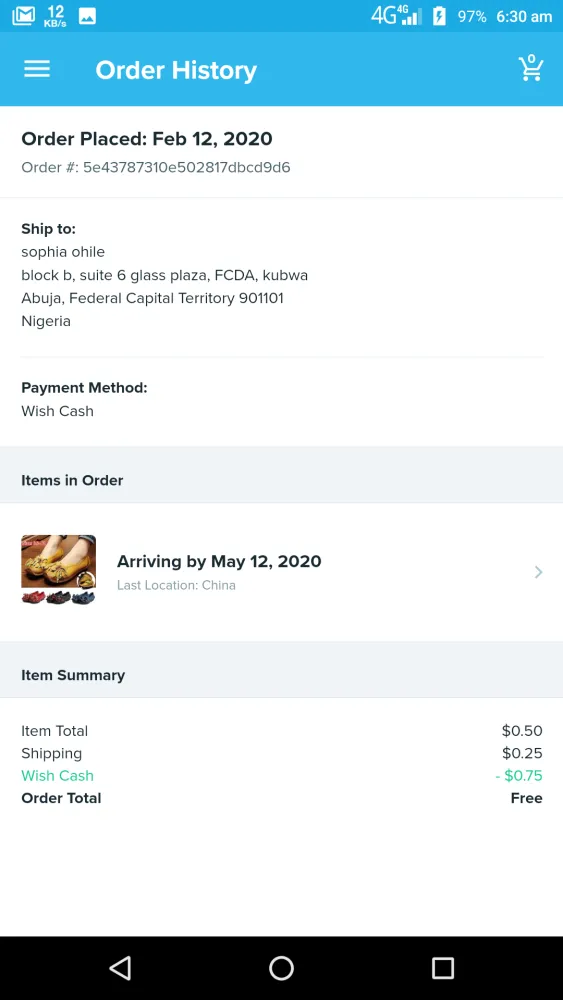
Task: Tap the 4G signal strength icon
Action: [x=397, y=15]
